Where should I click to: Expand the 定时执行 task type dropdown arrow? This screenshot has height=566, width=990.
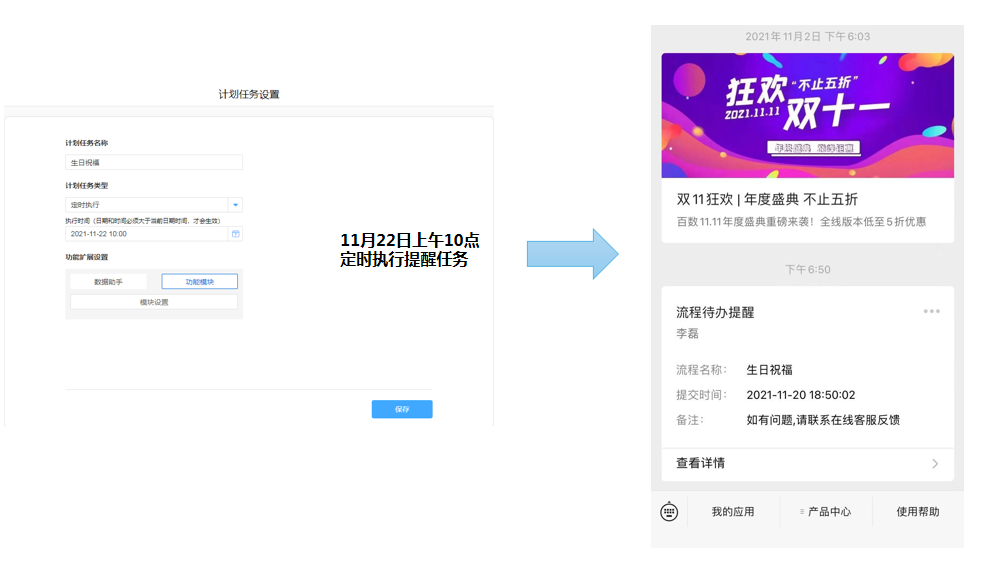[235, 205]
